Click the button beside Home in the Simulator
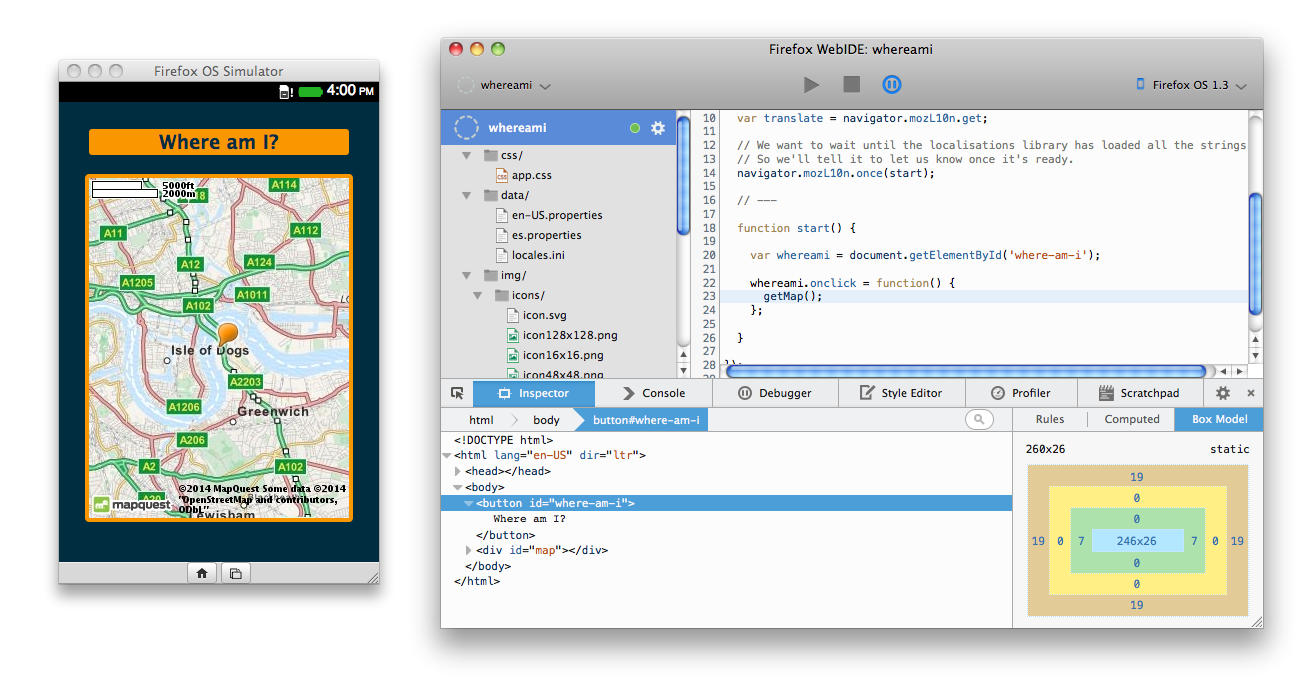This screenshot has width=1310, height=688. coord(235,573)
